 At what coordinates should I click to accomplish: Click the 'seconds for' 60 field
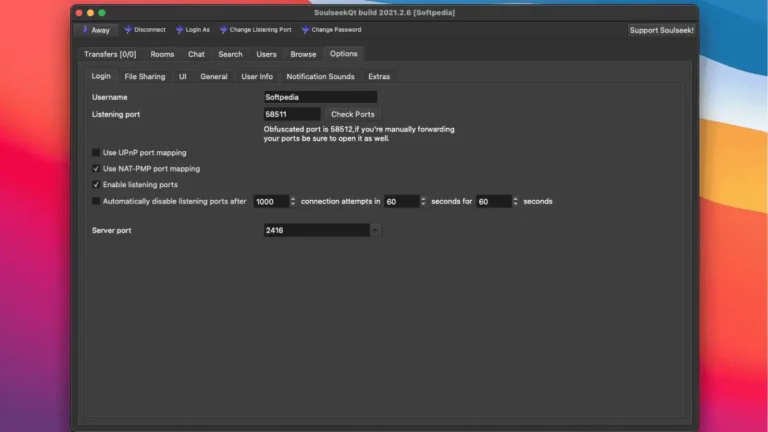[x=494, y=201]
